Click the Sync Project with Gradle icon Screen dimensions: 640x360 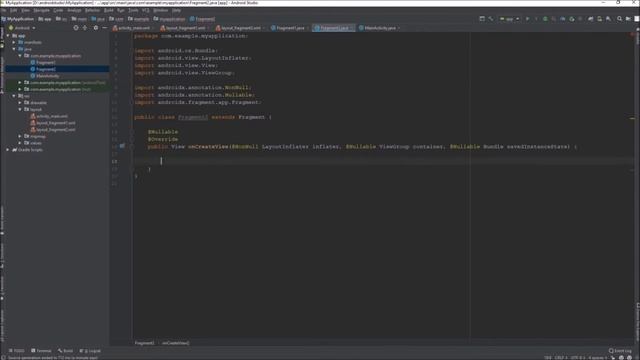[x=590, y=19]
